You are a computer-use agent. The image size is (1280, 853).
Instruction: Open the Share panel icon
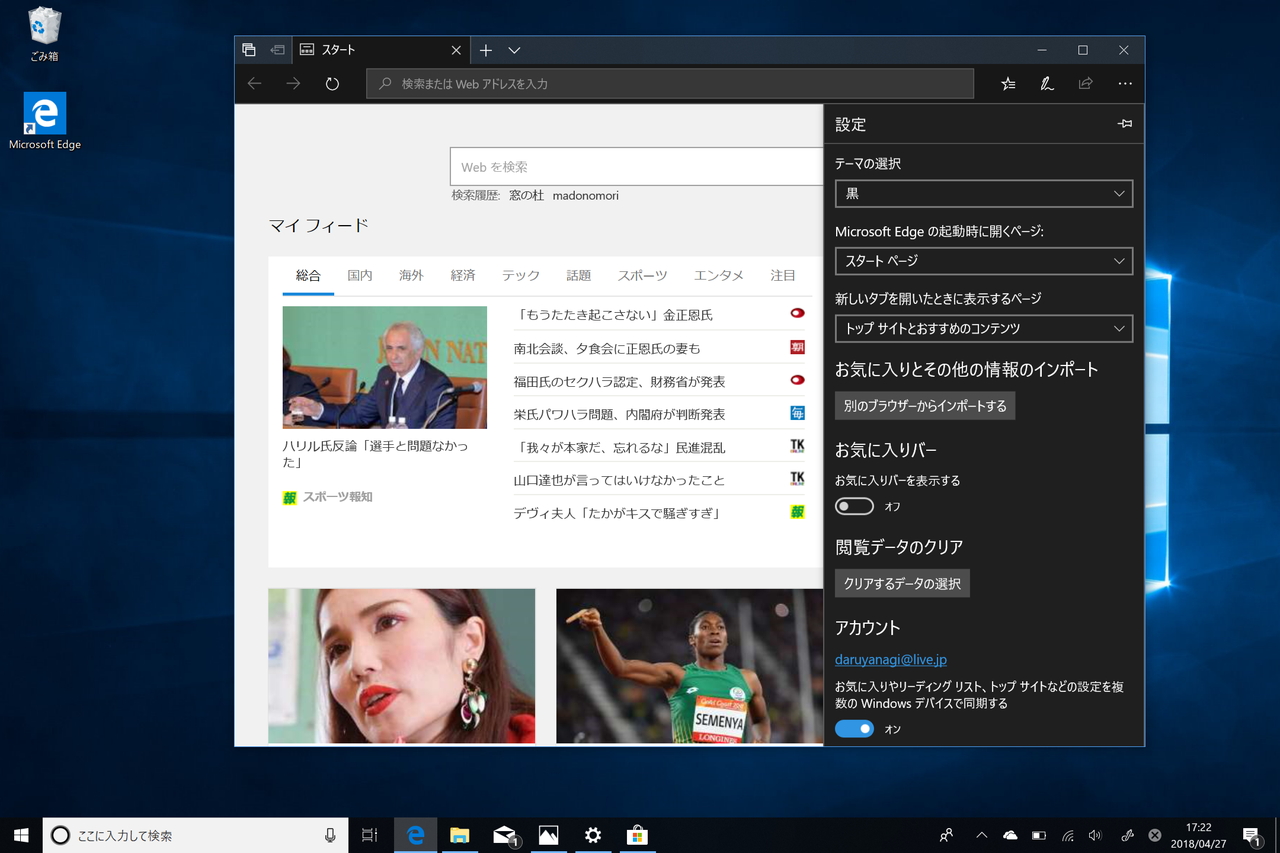point(1085,83)
